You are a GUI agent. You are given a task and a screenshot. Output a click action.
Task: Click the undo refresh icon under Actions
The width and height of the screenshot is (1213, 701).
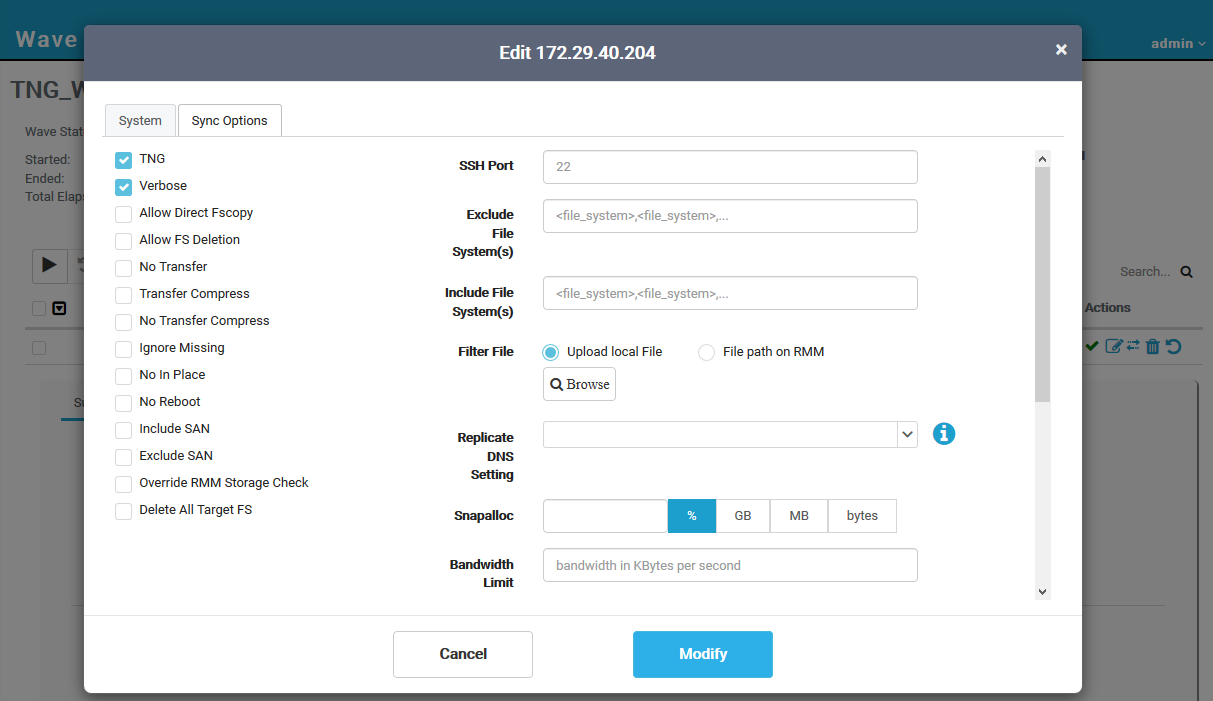click(1174, 346)
